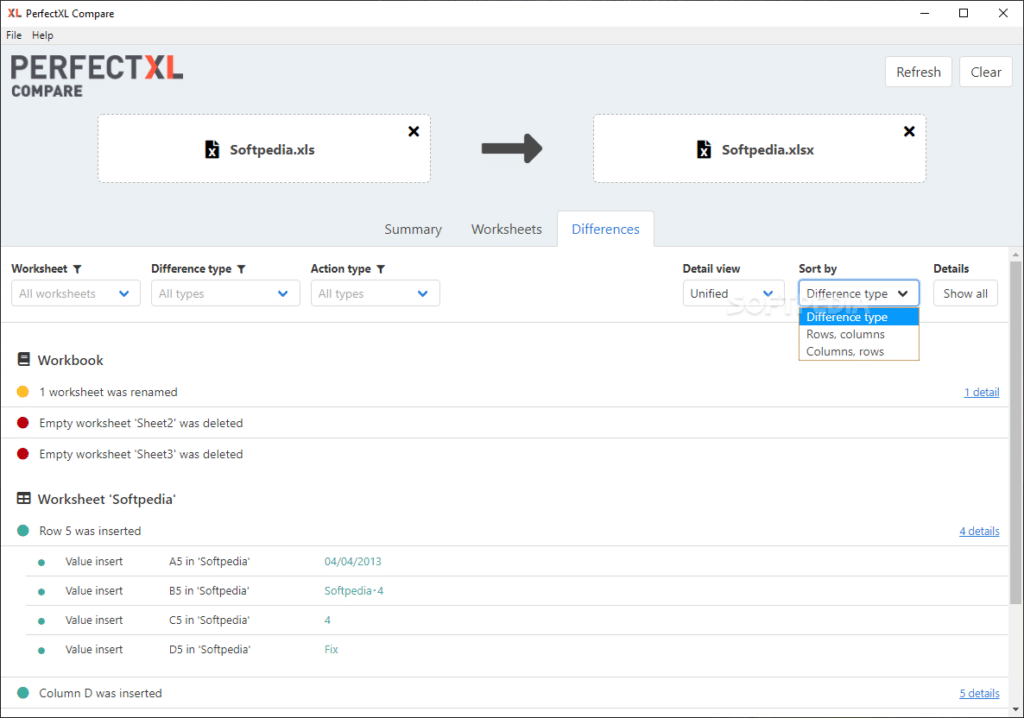The image size is (1024, 718).
Task: Click bullet dot for D5 value insert
Action: coord(41,651)
